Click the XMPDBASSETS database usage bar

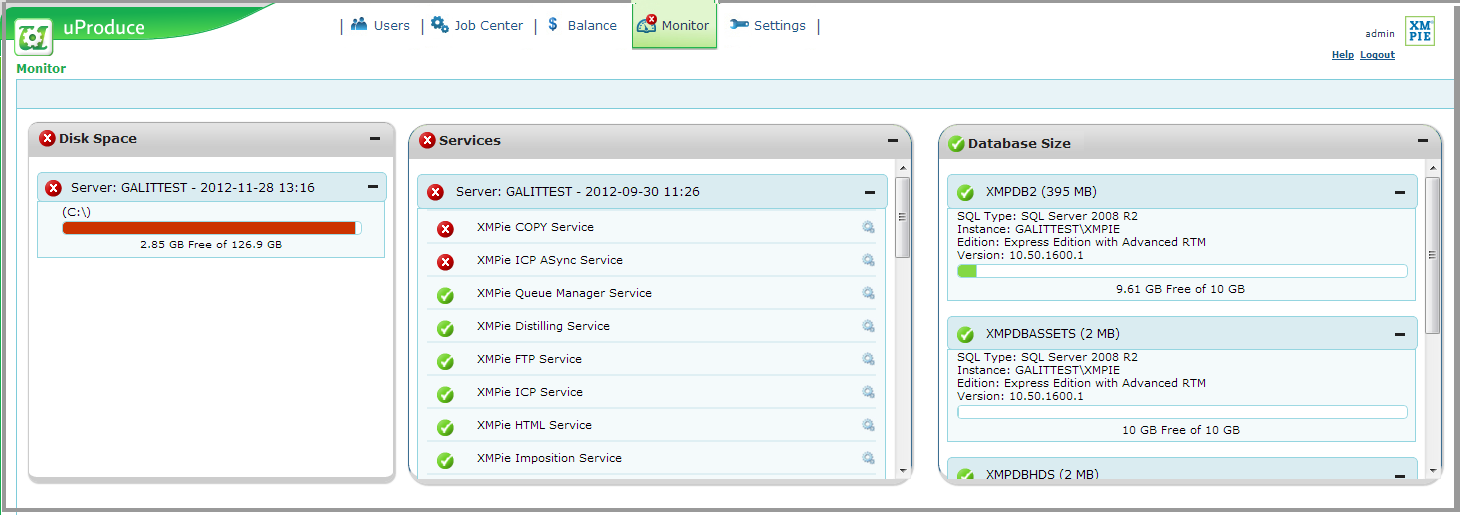tap(1182, 412)
